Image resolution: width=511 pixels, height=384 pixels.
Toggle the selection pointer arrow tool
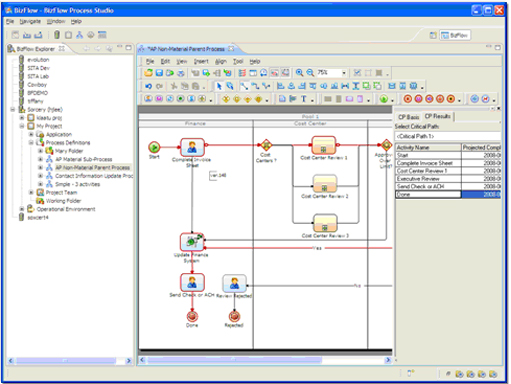tap(219, 86)
